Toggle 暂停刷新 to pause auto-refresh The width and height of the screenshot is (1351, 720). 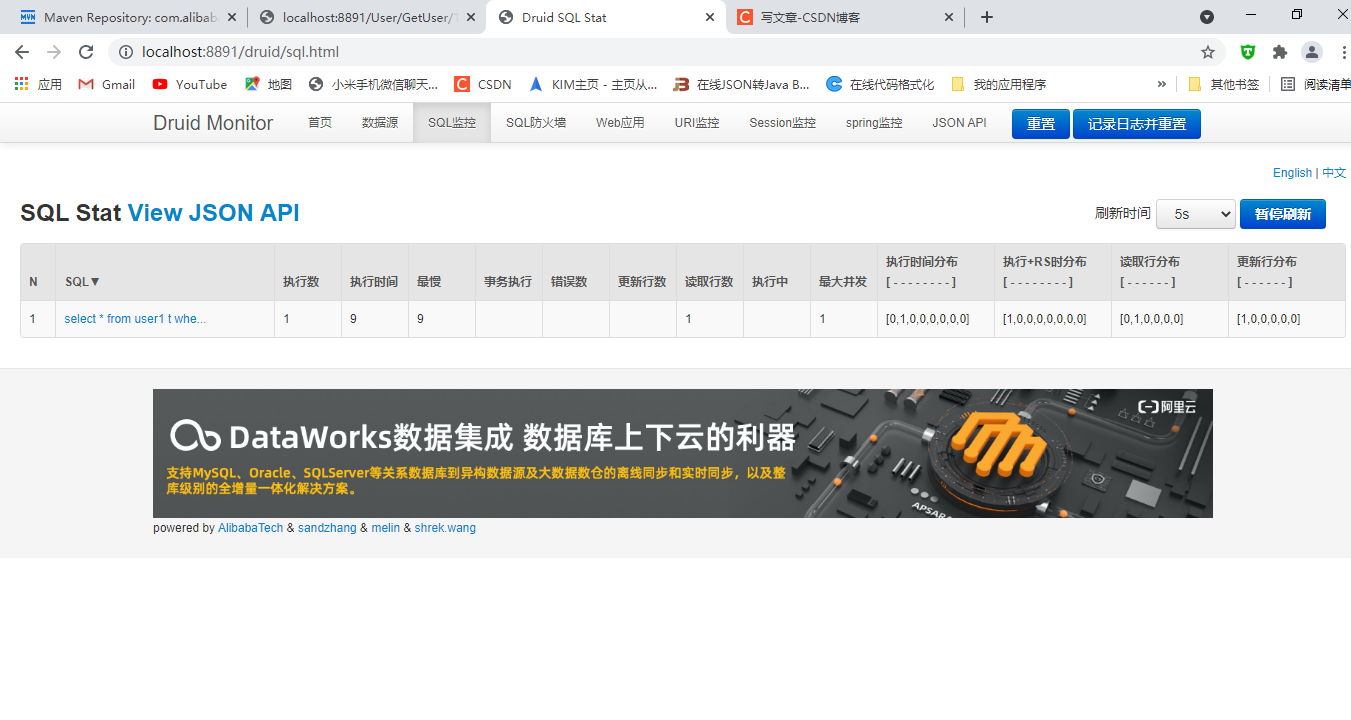(x=1282, y=213)
